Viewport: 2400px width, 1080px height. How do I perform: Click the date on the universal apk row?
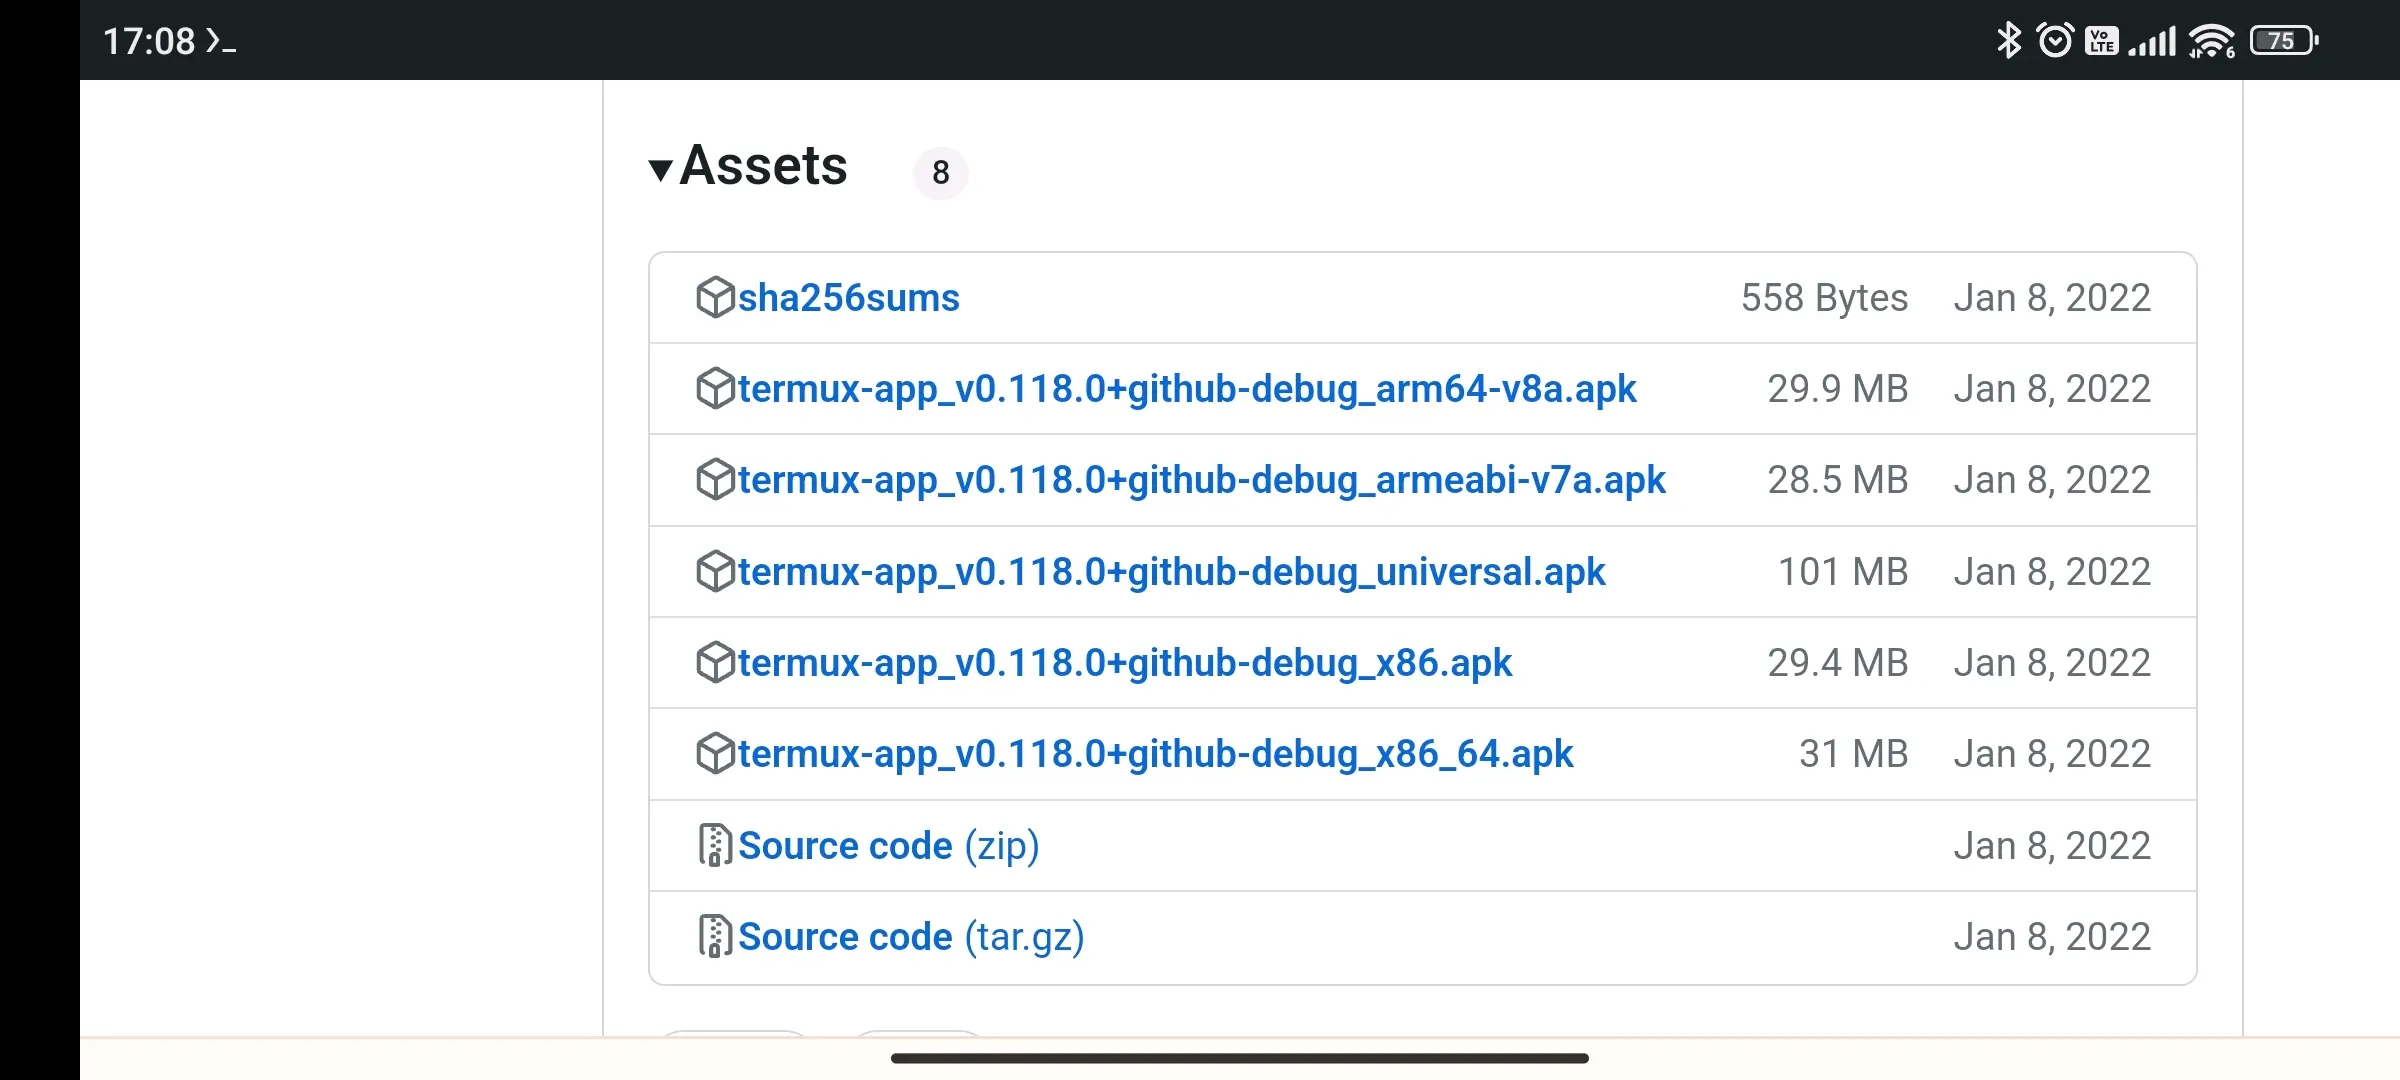tap(2052, 572)
